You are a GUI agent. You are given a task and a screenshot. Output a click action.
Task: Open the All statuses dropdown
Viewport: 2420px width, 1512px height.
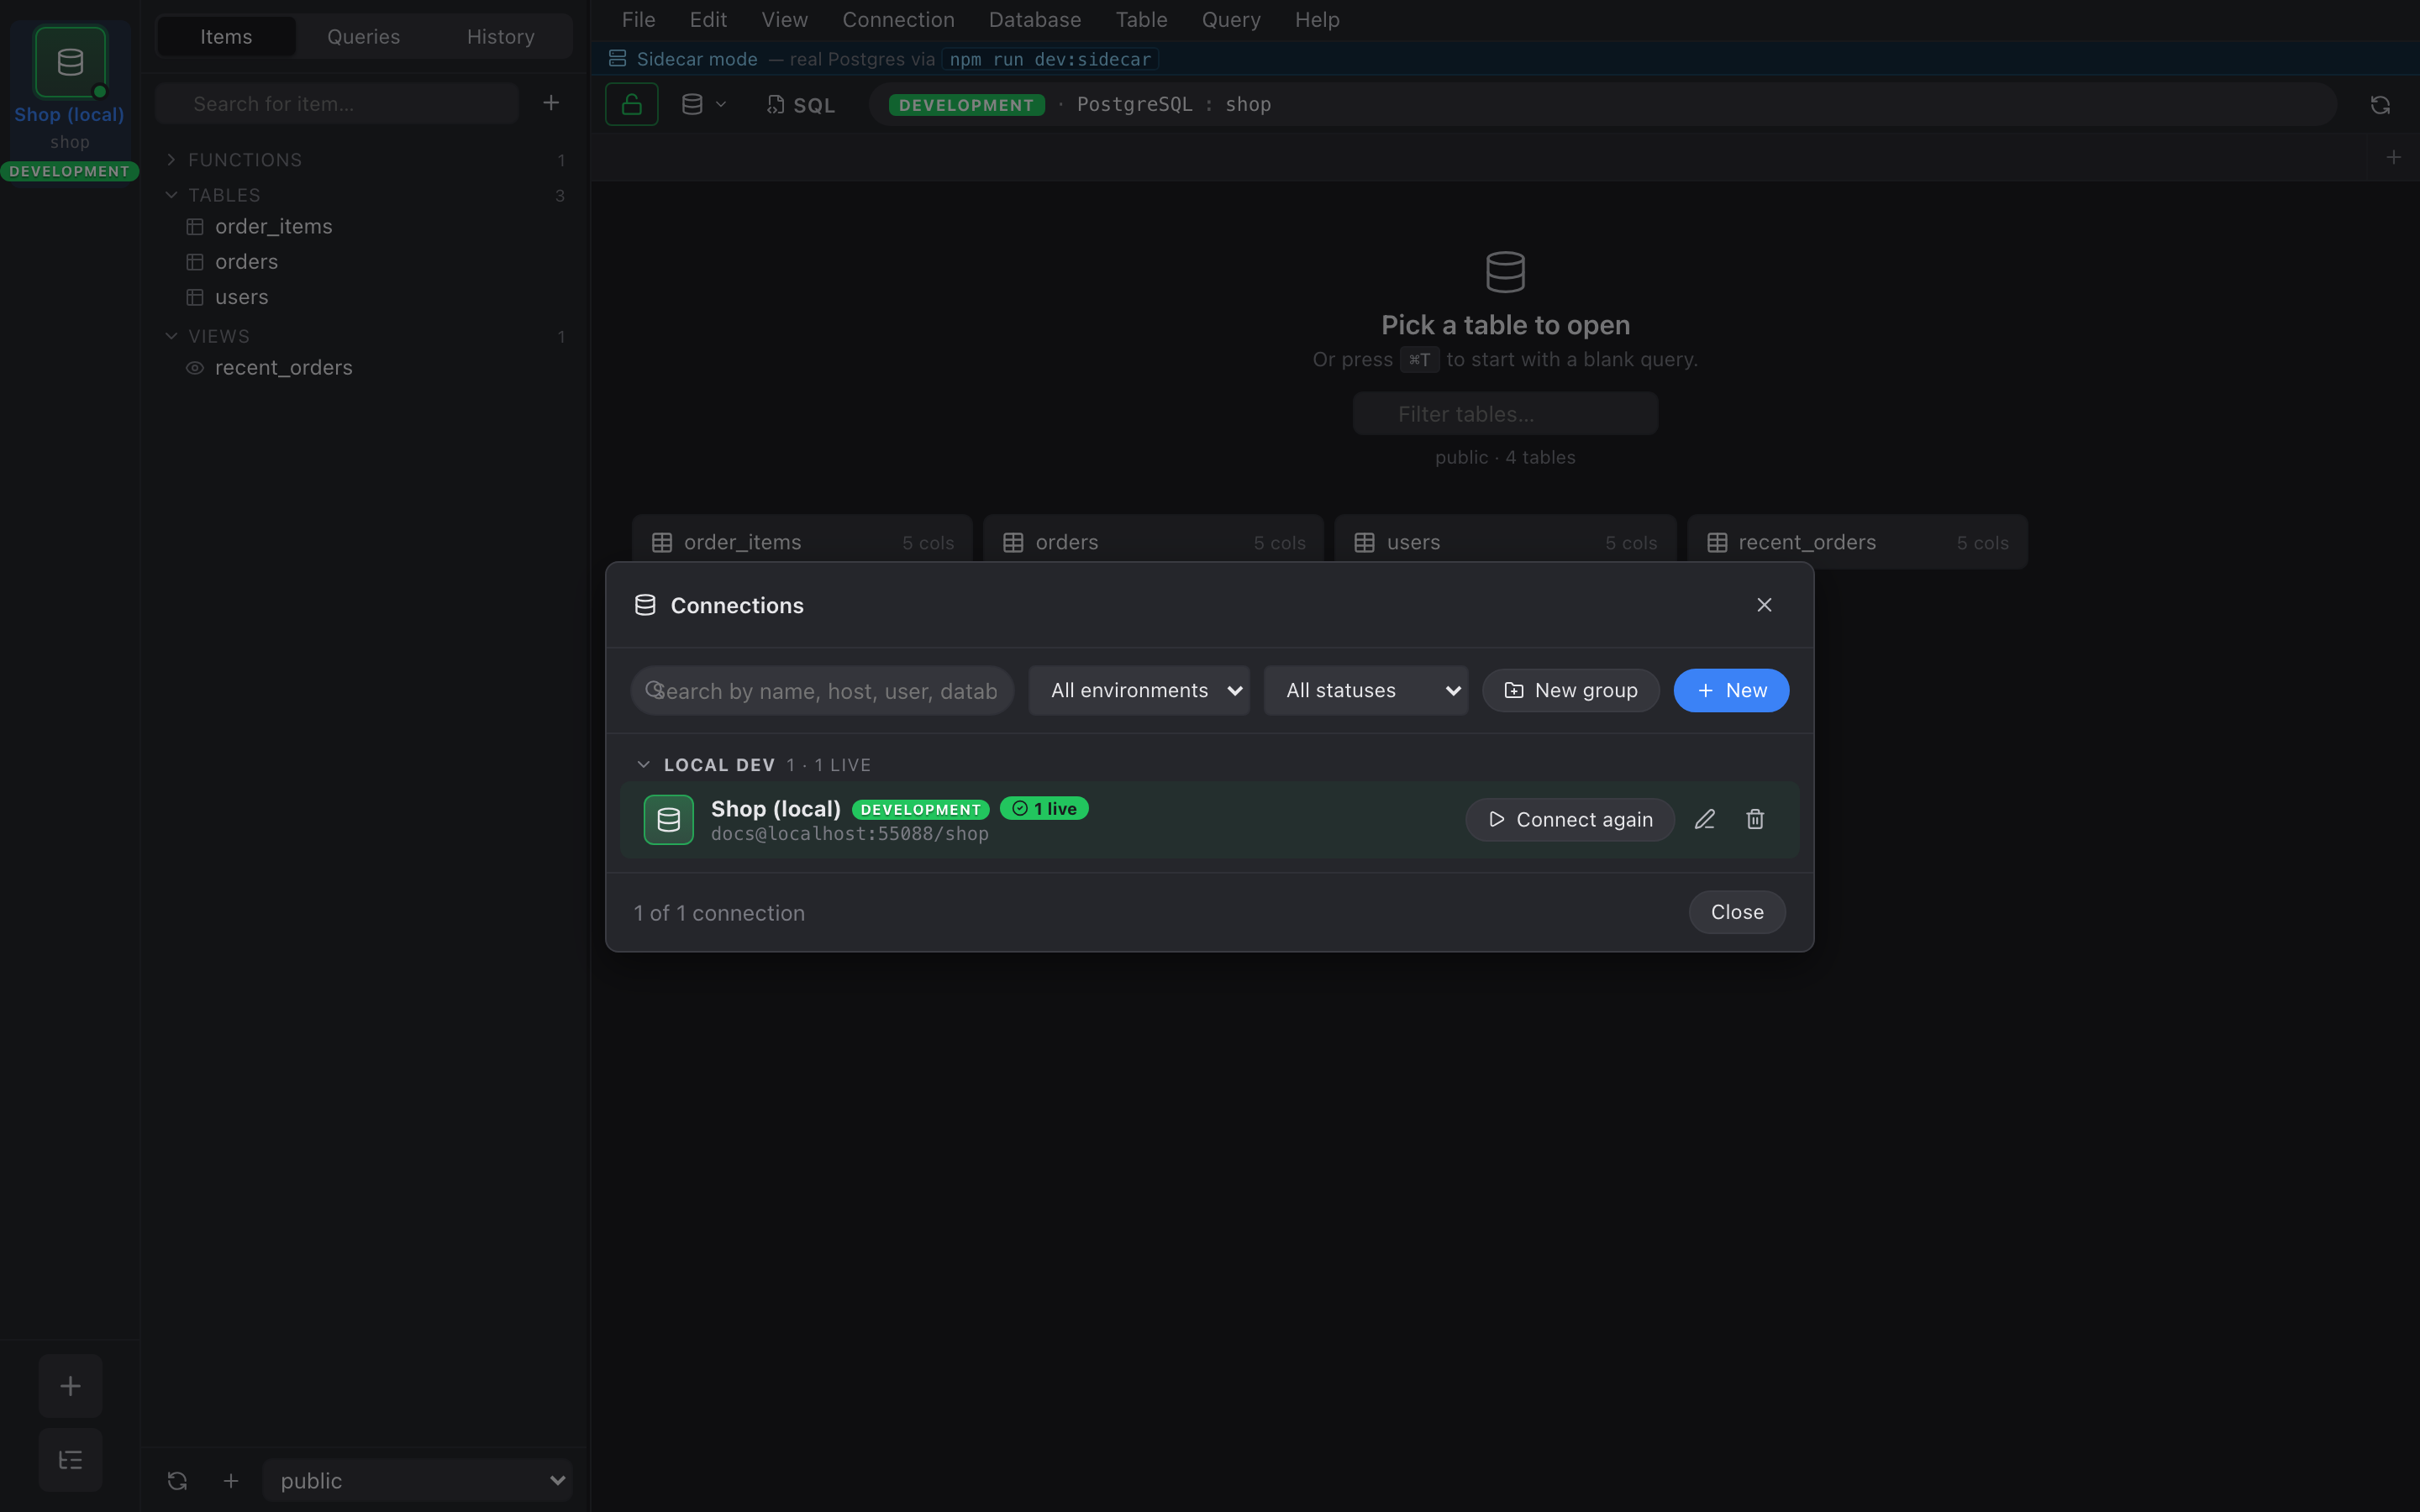[1366, 691]
